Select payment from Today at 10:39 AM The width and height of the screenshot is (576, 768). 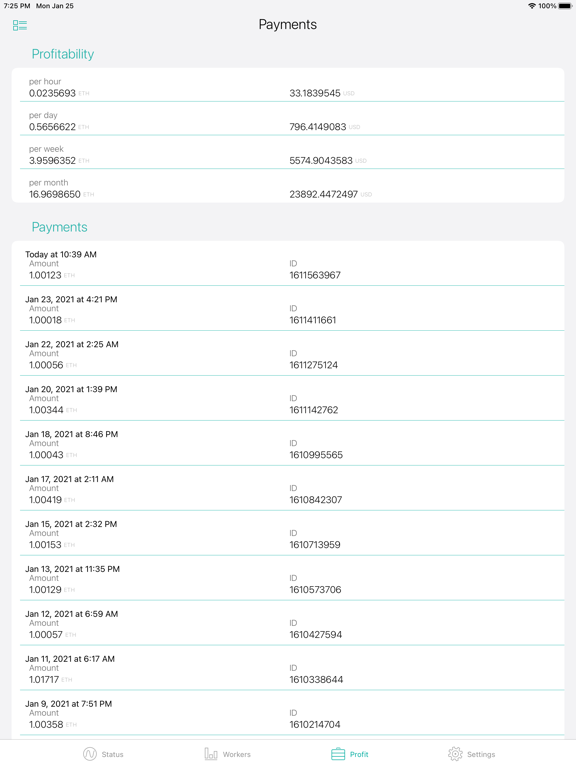point(292,264)
